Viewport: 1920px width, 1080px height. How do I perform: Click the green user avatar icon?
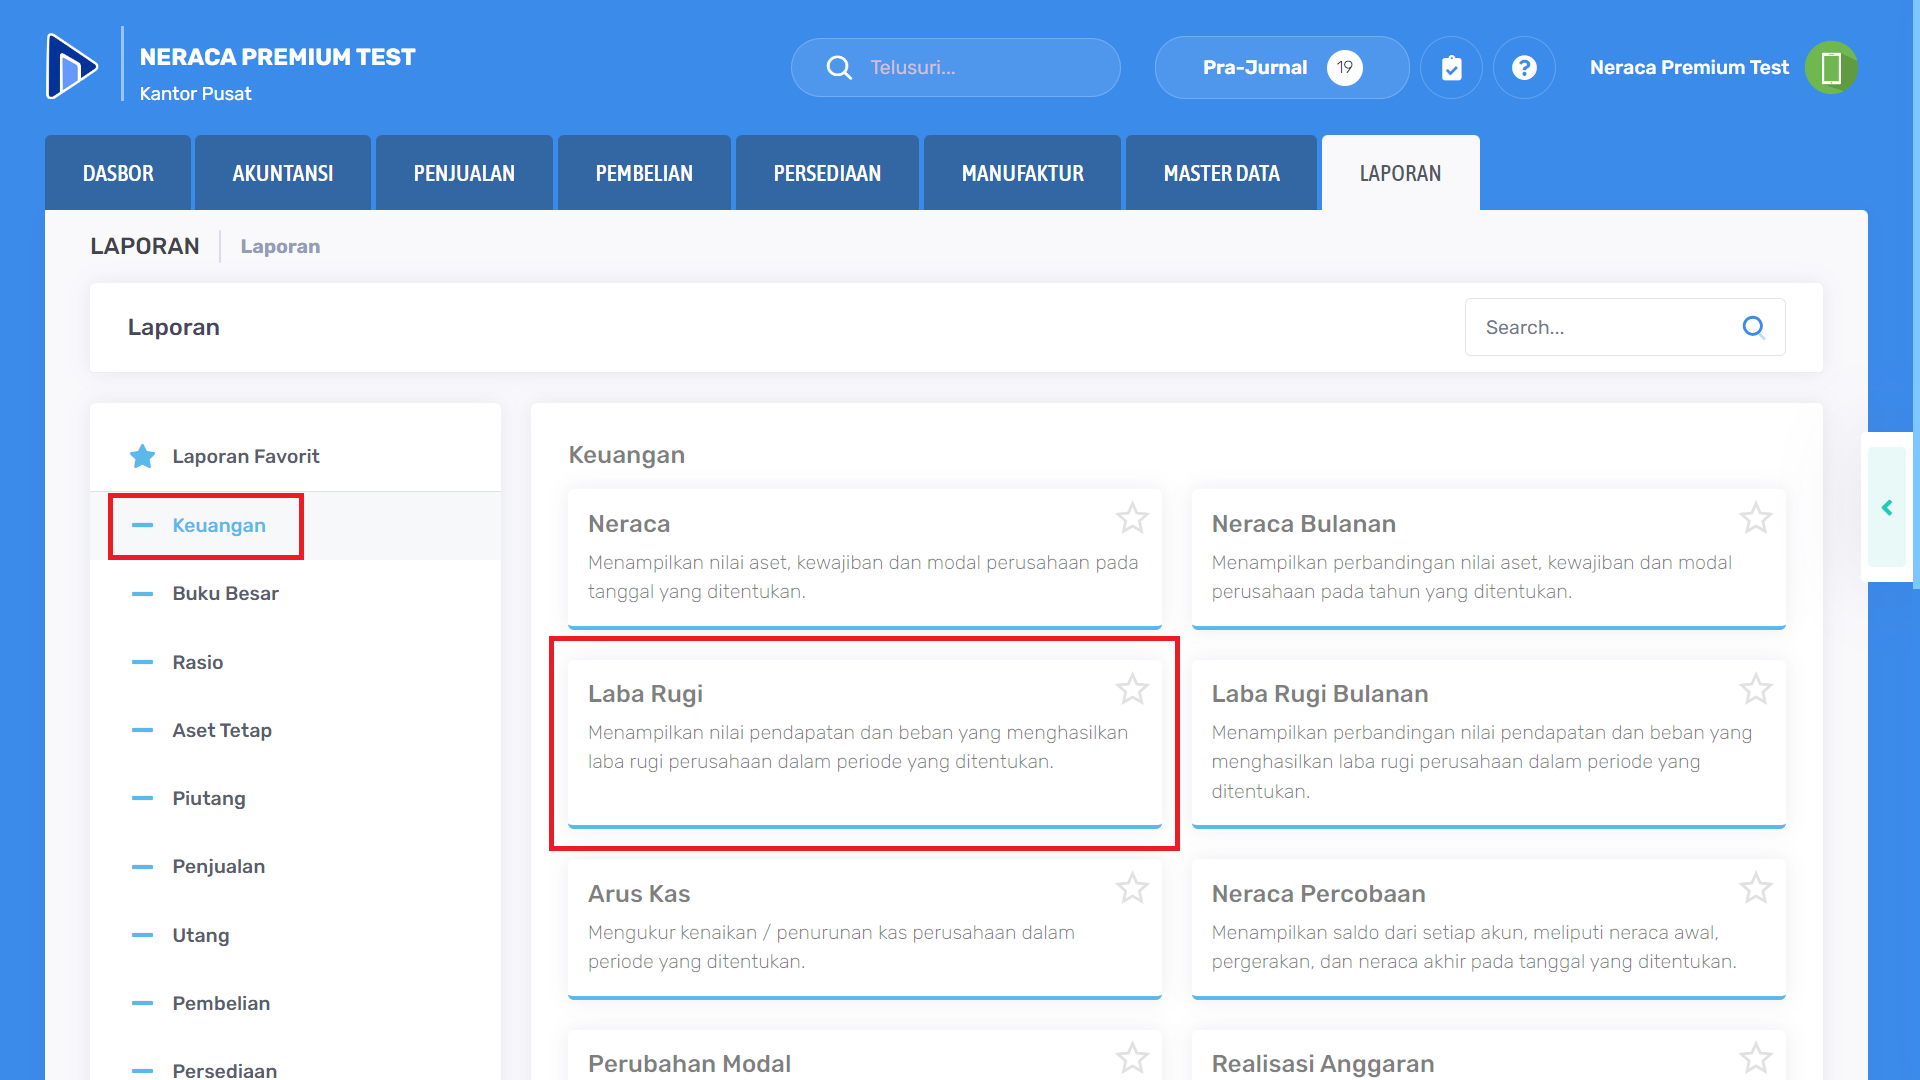(x=1830, y=68)
